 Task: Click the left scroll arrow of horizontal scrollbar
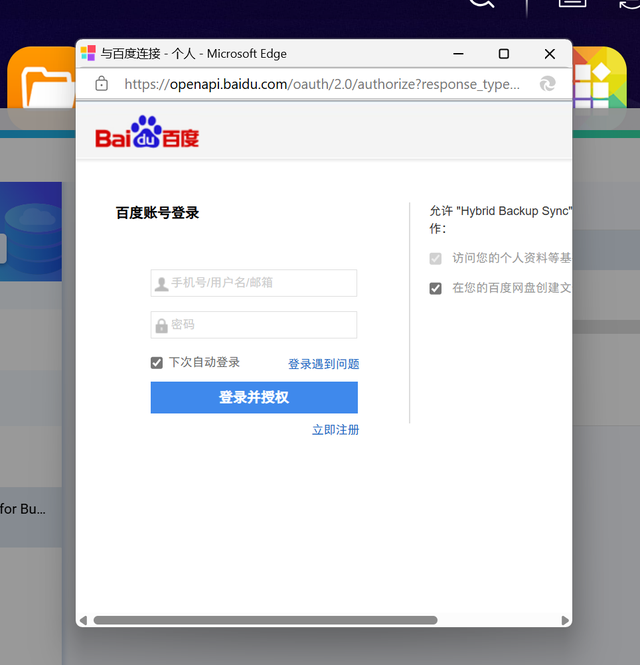coord(84,620)
